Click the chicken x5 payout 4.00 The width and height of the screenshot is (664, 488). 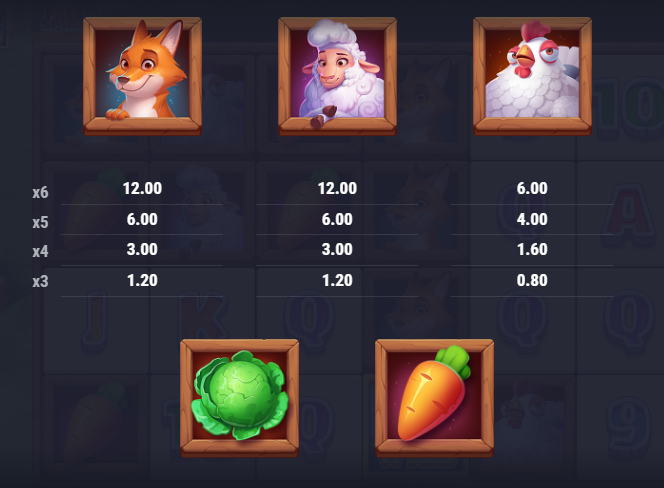coord(532,219)
